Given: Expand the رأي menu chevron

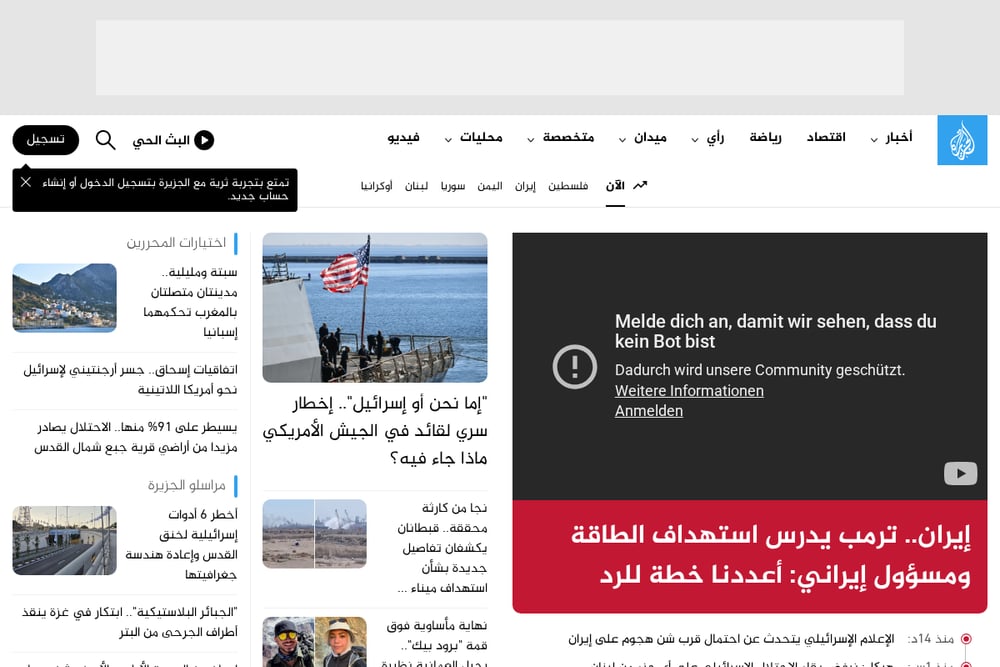Looking at the screenshot, I should (x=695, y=140).
